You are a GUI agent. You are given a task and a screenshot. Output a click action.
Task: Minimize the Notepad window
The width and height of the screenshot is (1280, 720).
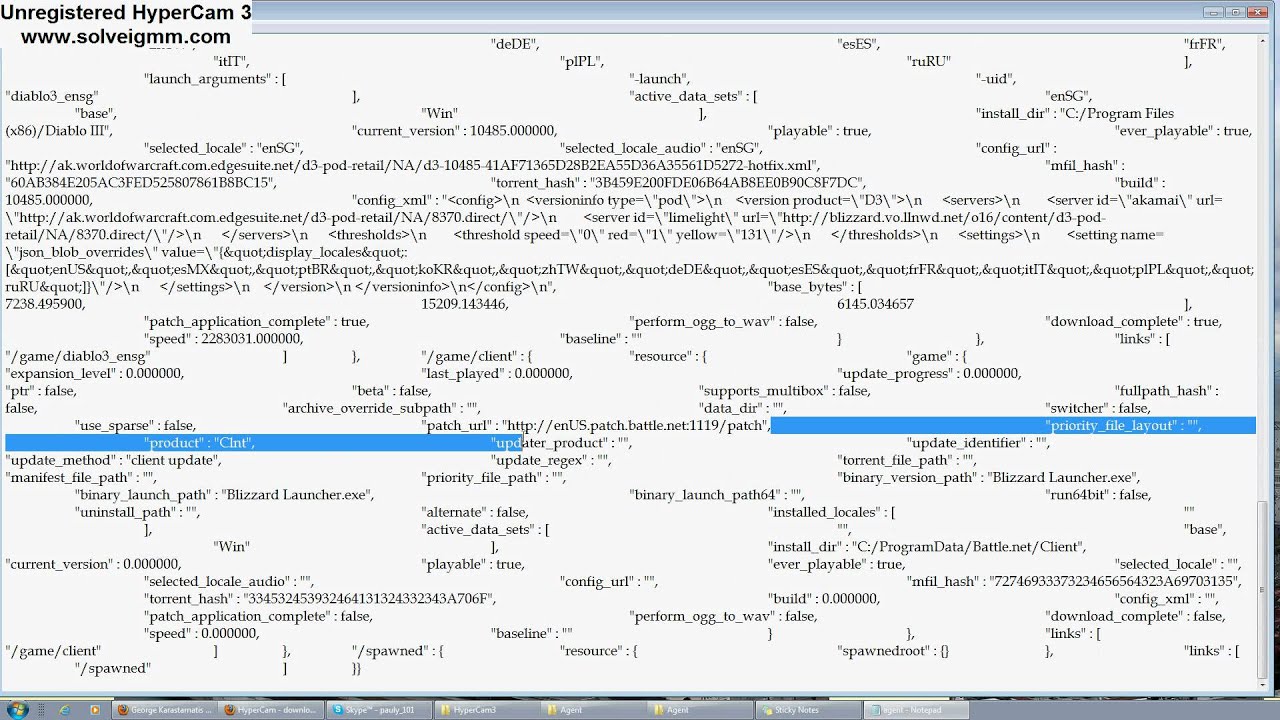[1211, 12]
